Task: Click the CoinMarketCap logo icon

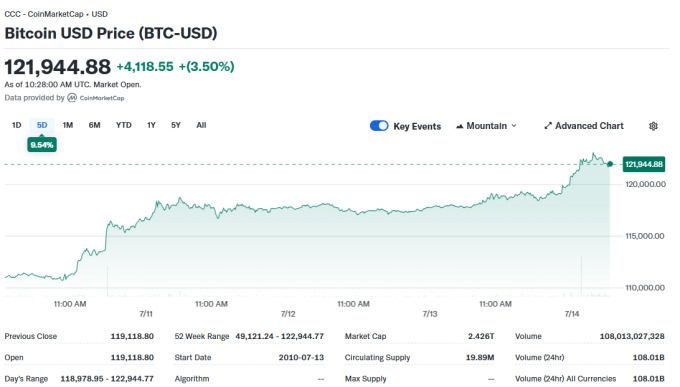Action: pyautogui.click(x=72, y=98)
